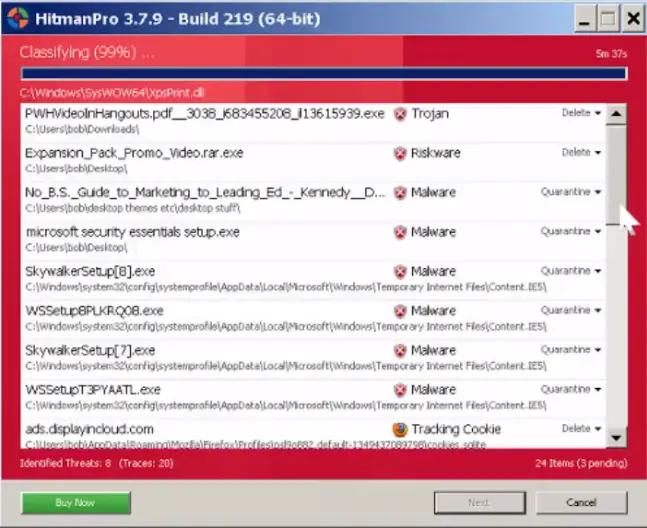Click desktop themes etc\desktop stuff path

coord(132,208)
